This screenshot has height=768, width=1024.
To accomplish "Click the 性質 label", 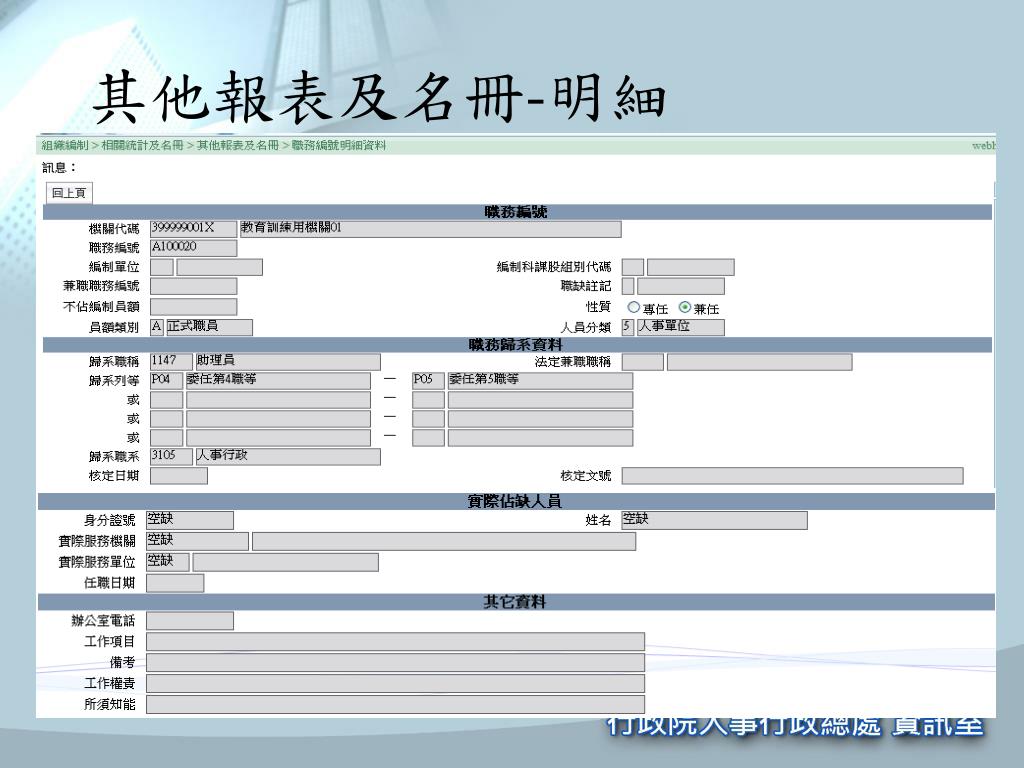I will pyautogui.click(x=598, y=307).
